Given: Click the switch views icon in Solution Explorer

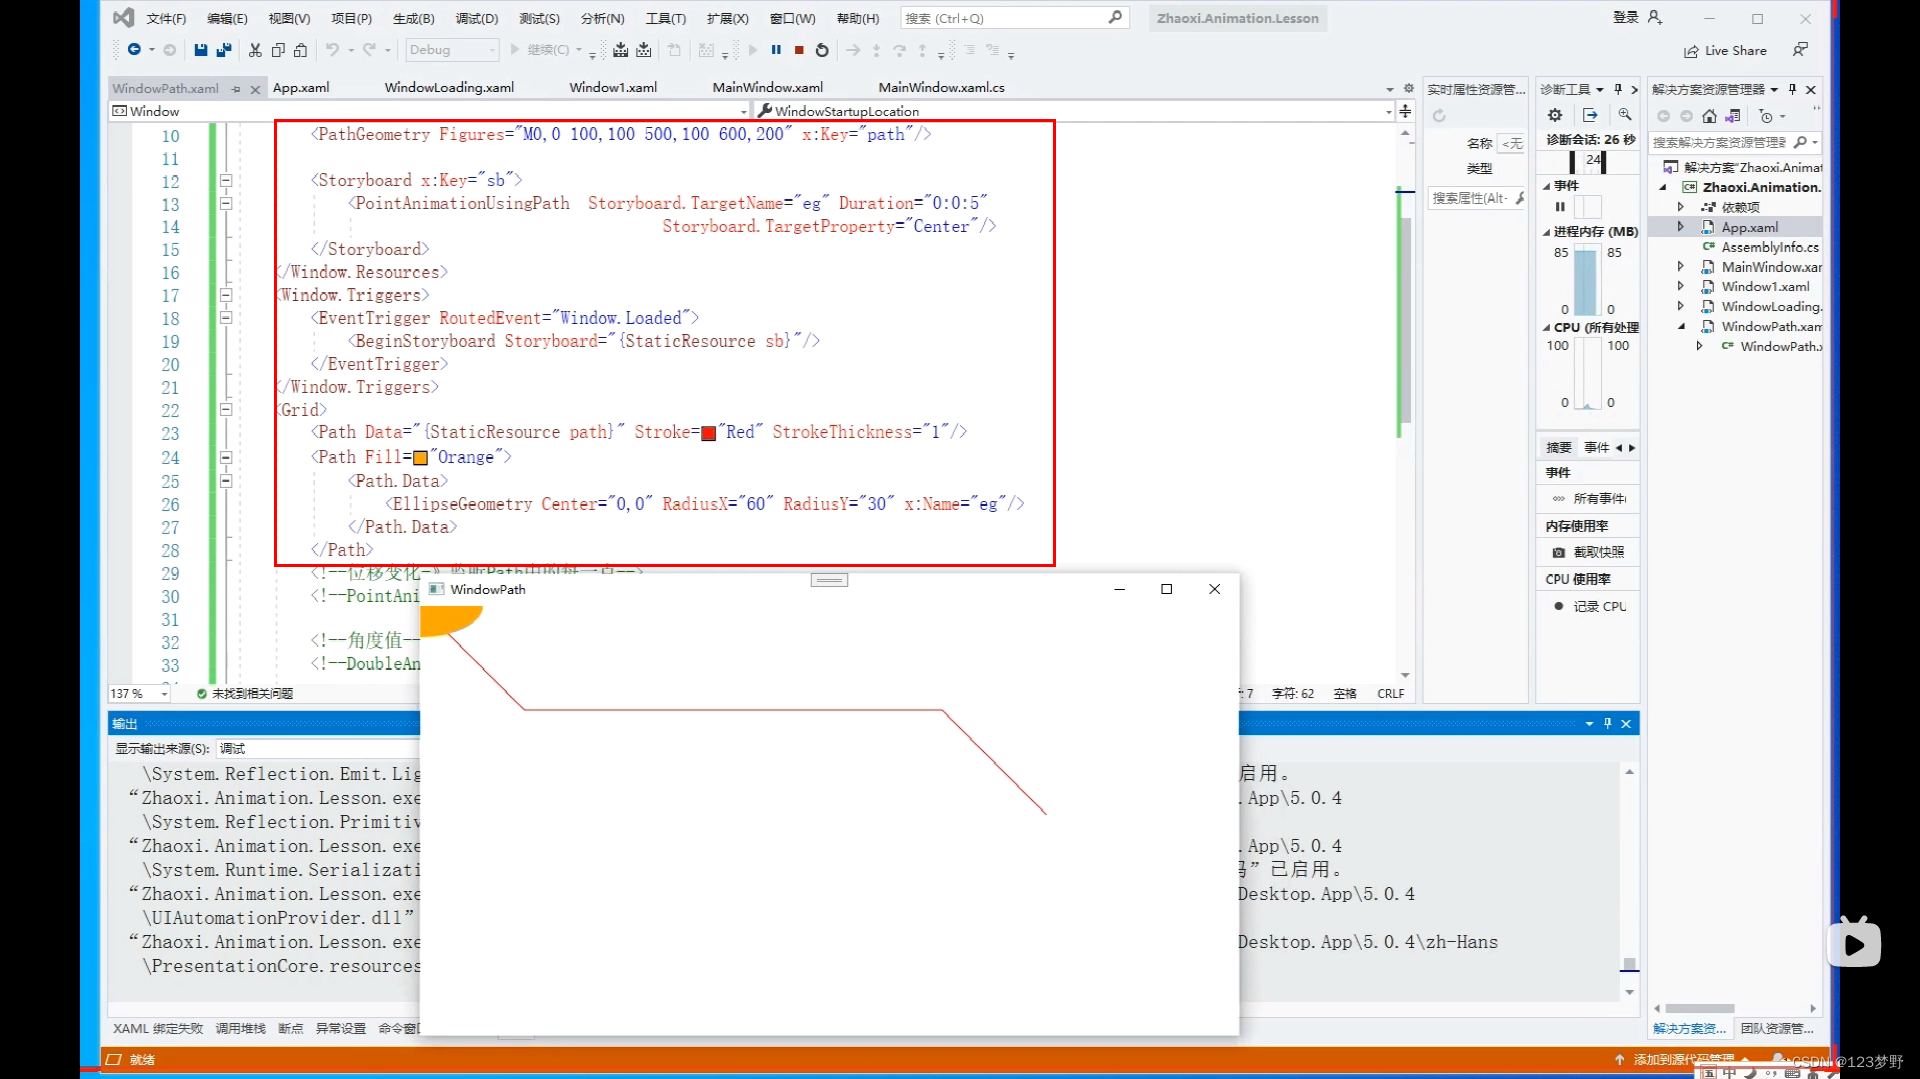Looking at the screenshot, I should [x=1733, y=116].
